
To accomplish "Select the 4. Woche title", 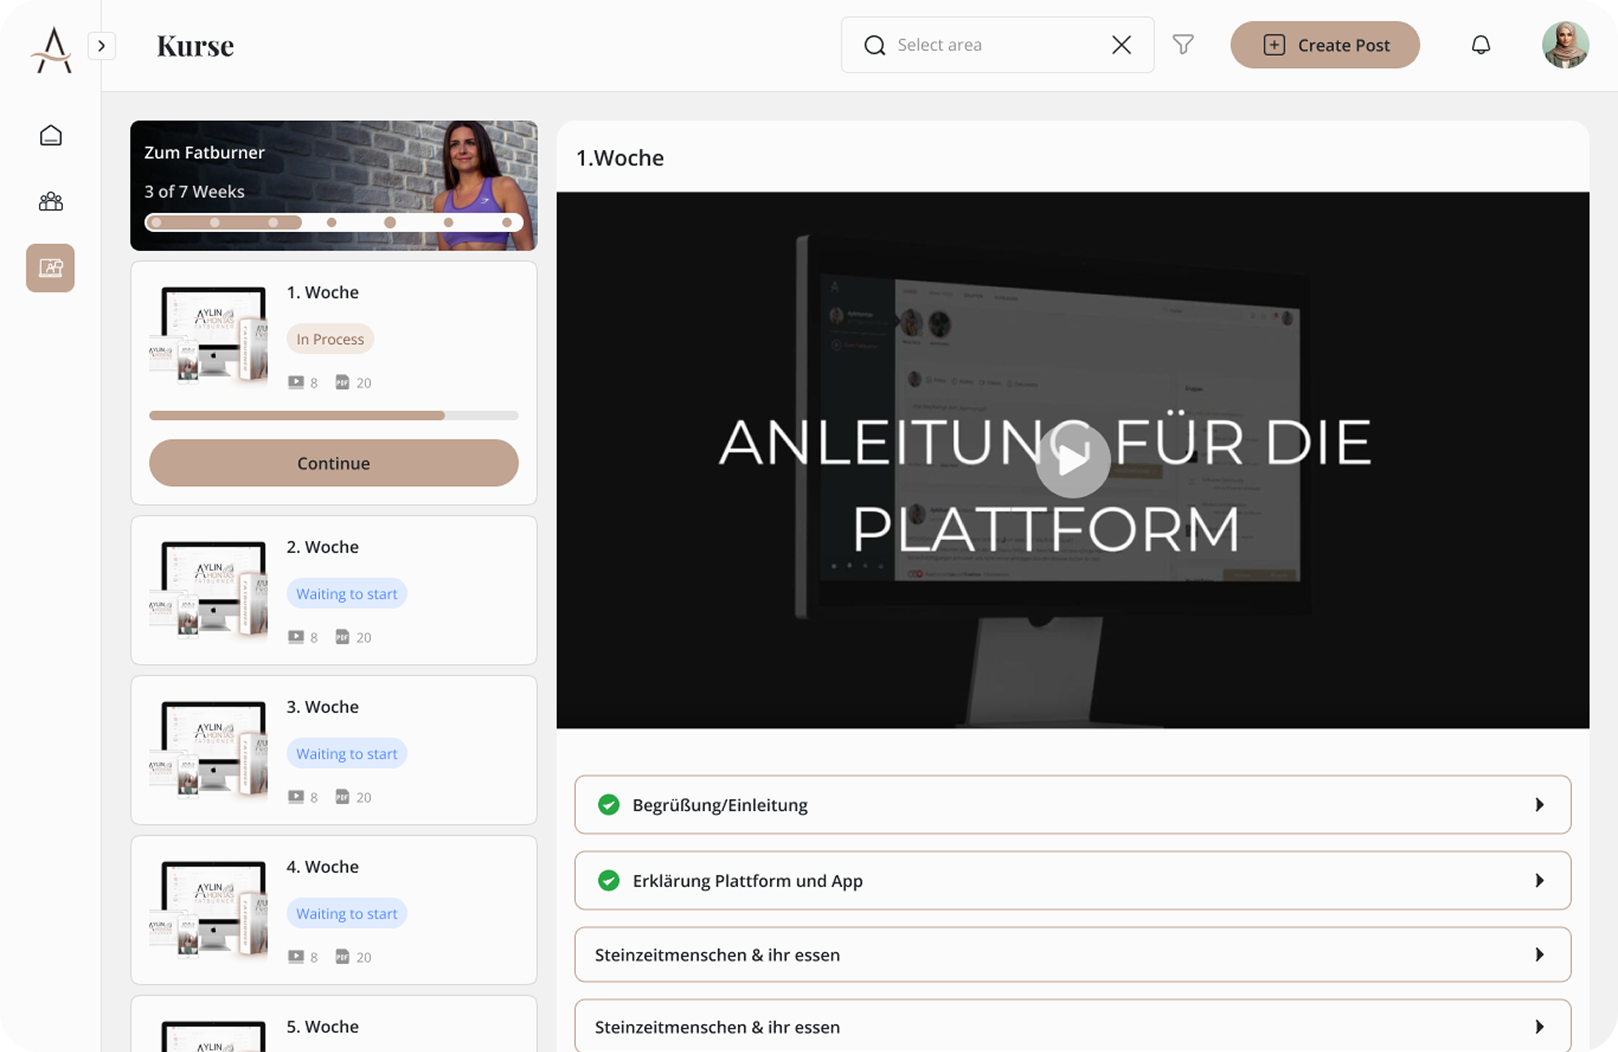I will [322, 867].
